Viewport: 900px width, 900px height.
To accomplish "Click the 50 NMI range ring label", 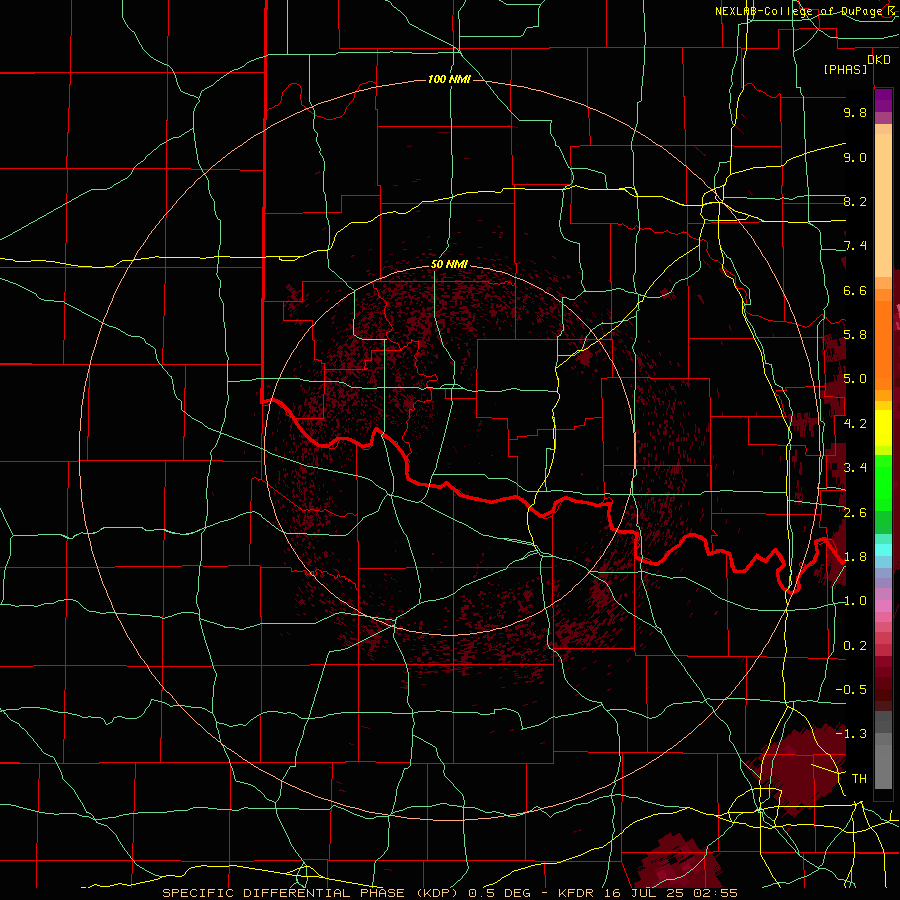I will click(449, 264).
